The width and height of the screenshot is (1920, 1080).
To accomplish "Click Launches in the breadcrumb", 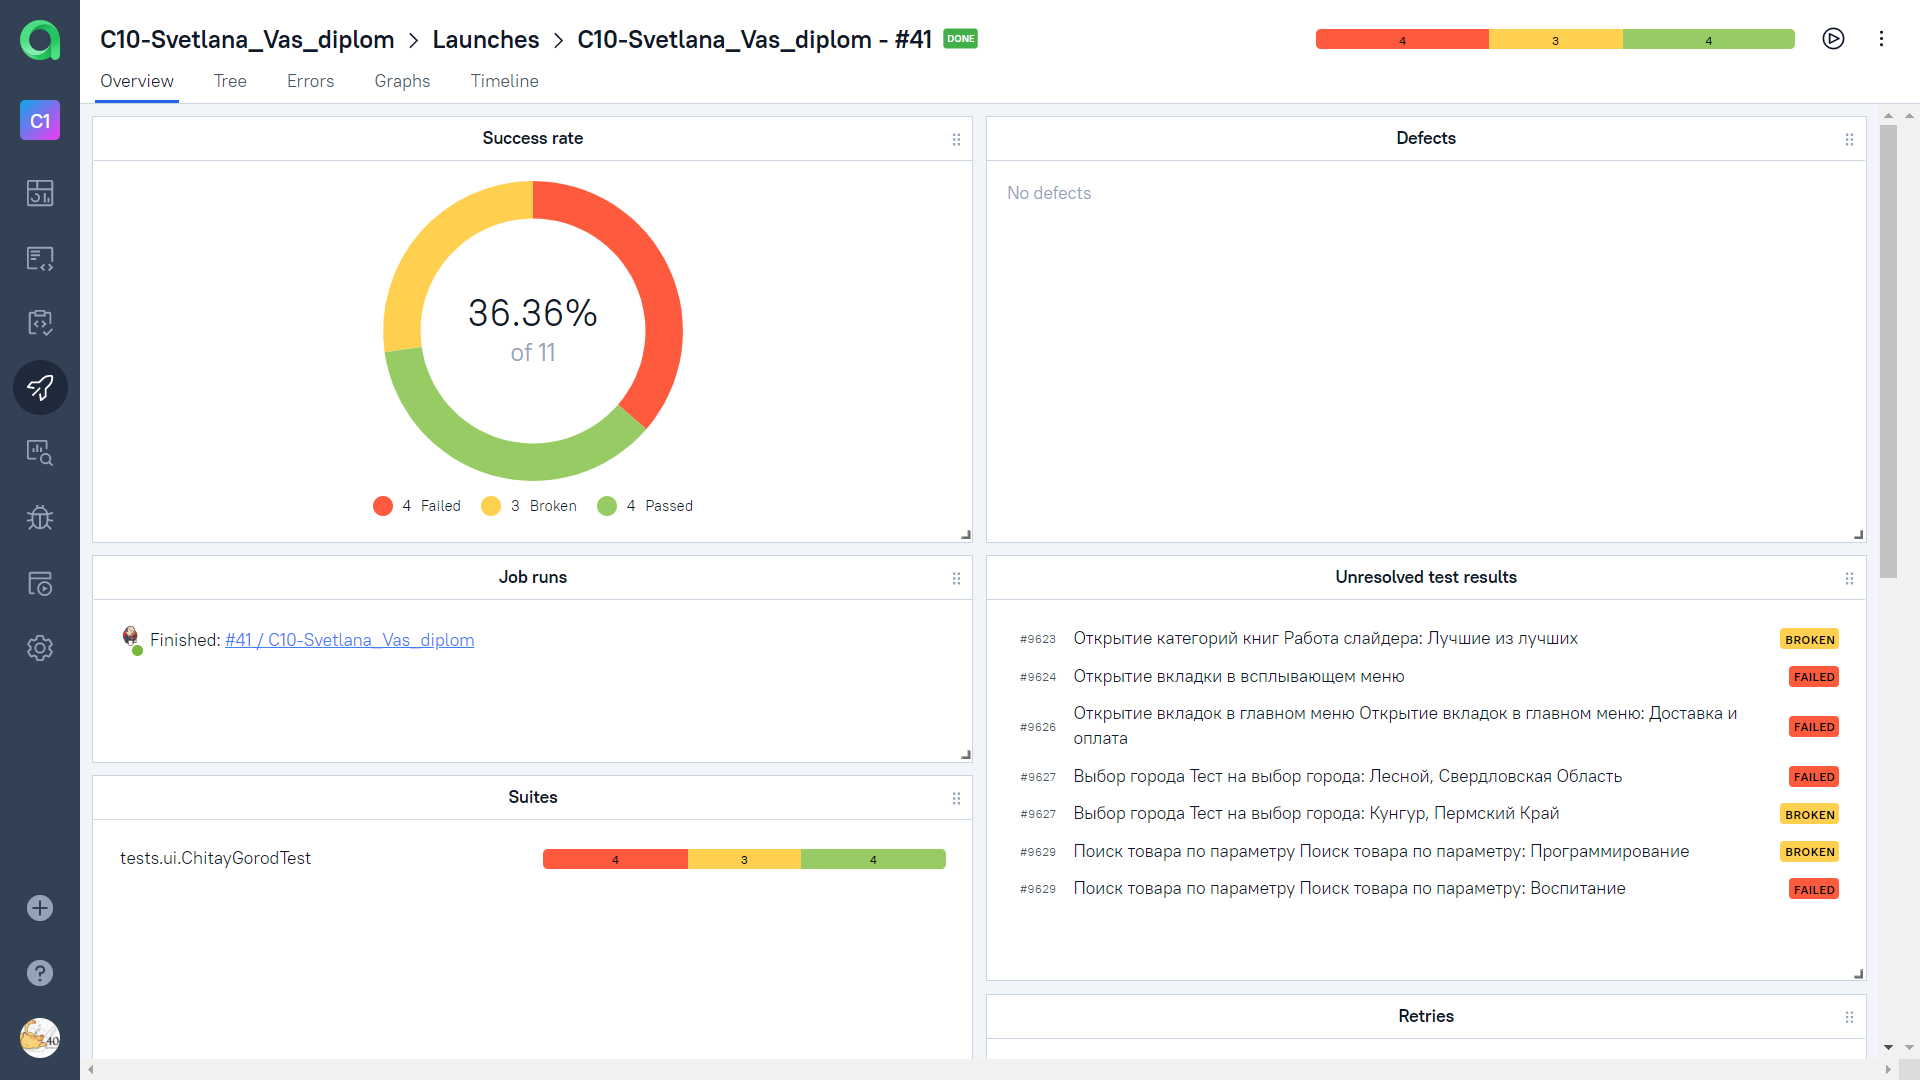I will (x=485, y=40).
